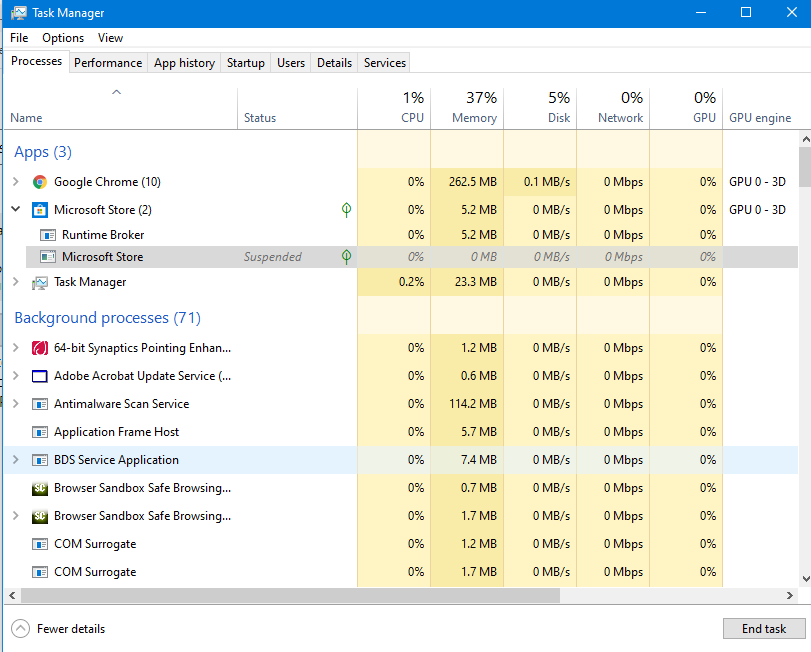
Task: Open the Options menu
Action: tap(63, 38)
